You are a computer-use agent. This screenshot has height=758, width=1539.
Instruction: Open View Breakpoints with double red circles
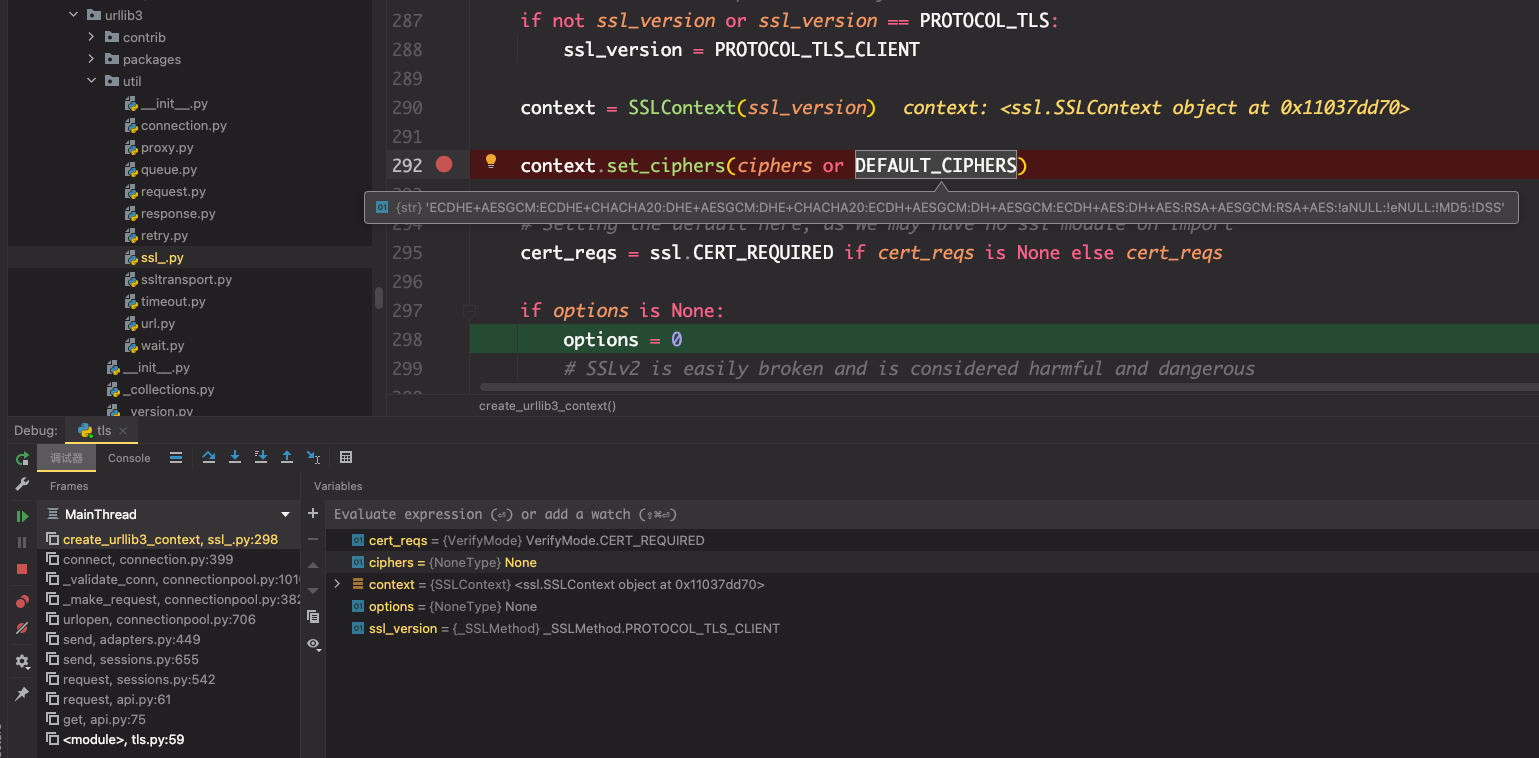[x=22, y=602]
